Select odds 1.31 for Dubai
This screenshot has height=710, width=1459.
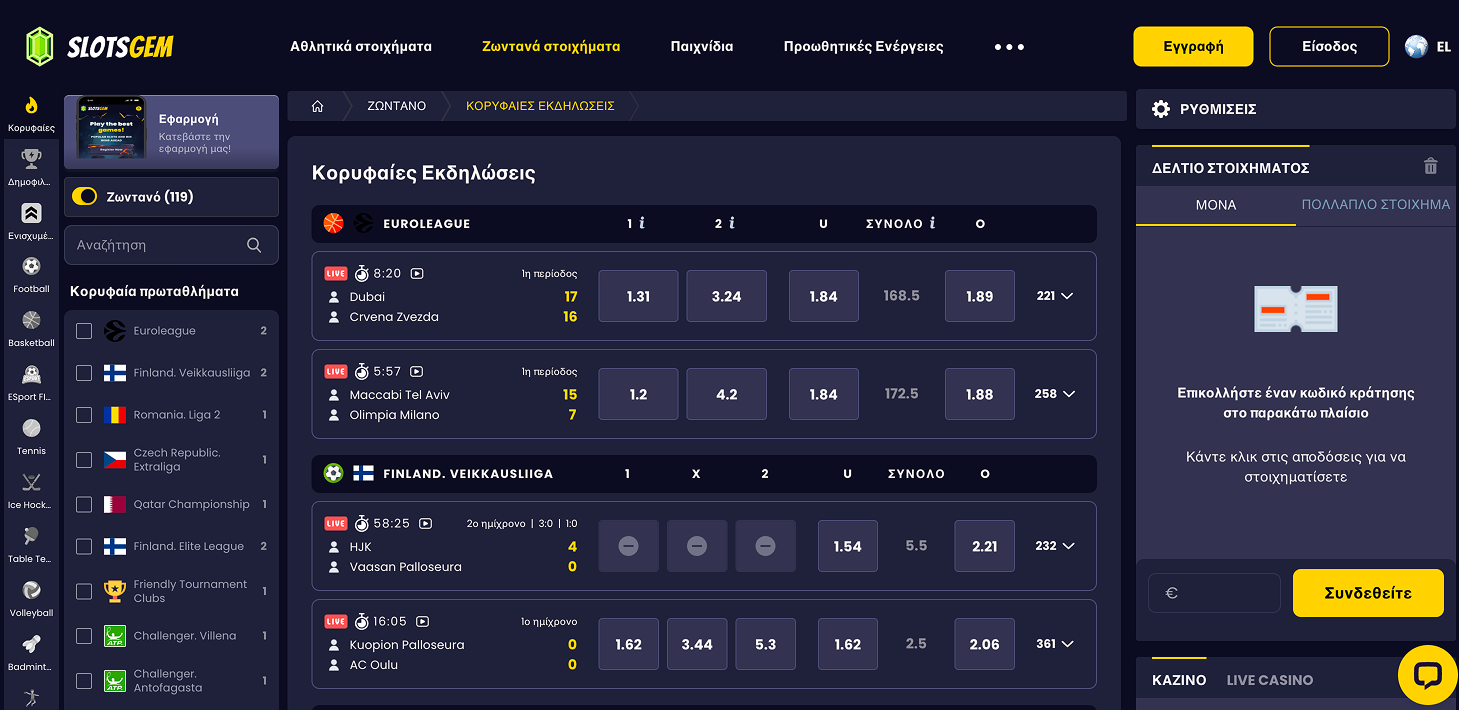(638, 296)
